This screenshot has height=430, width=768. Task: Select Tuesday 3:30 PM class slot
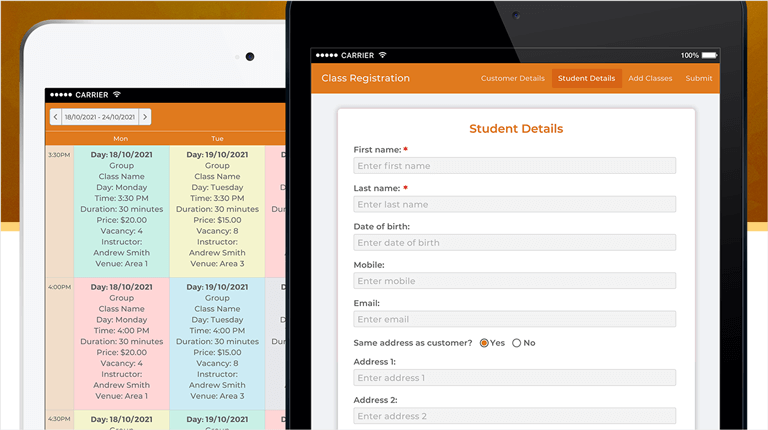[217, 210]
